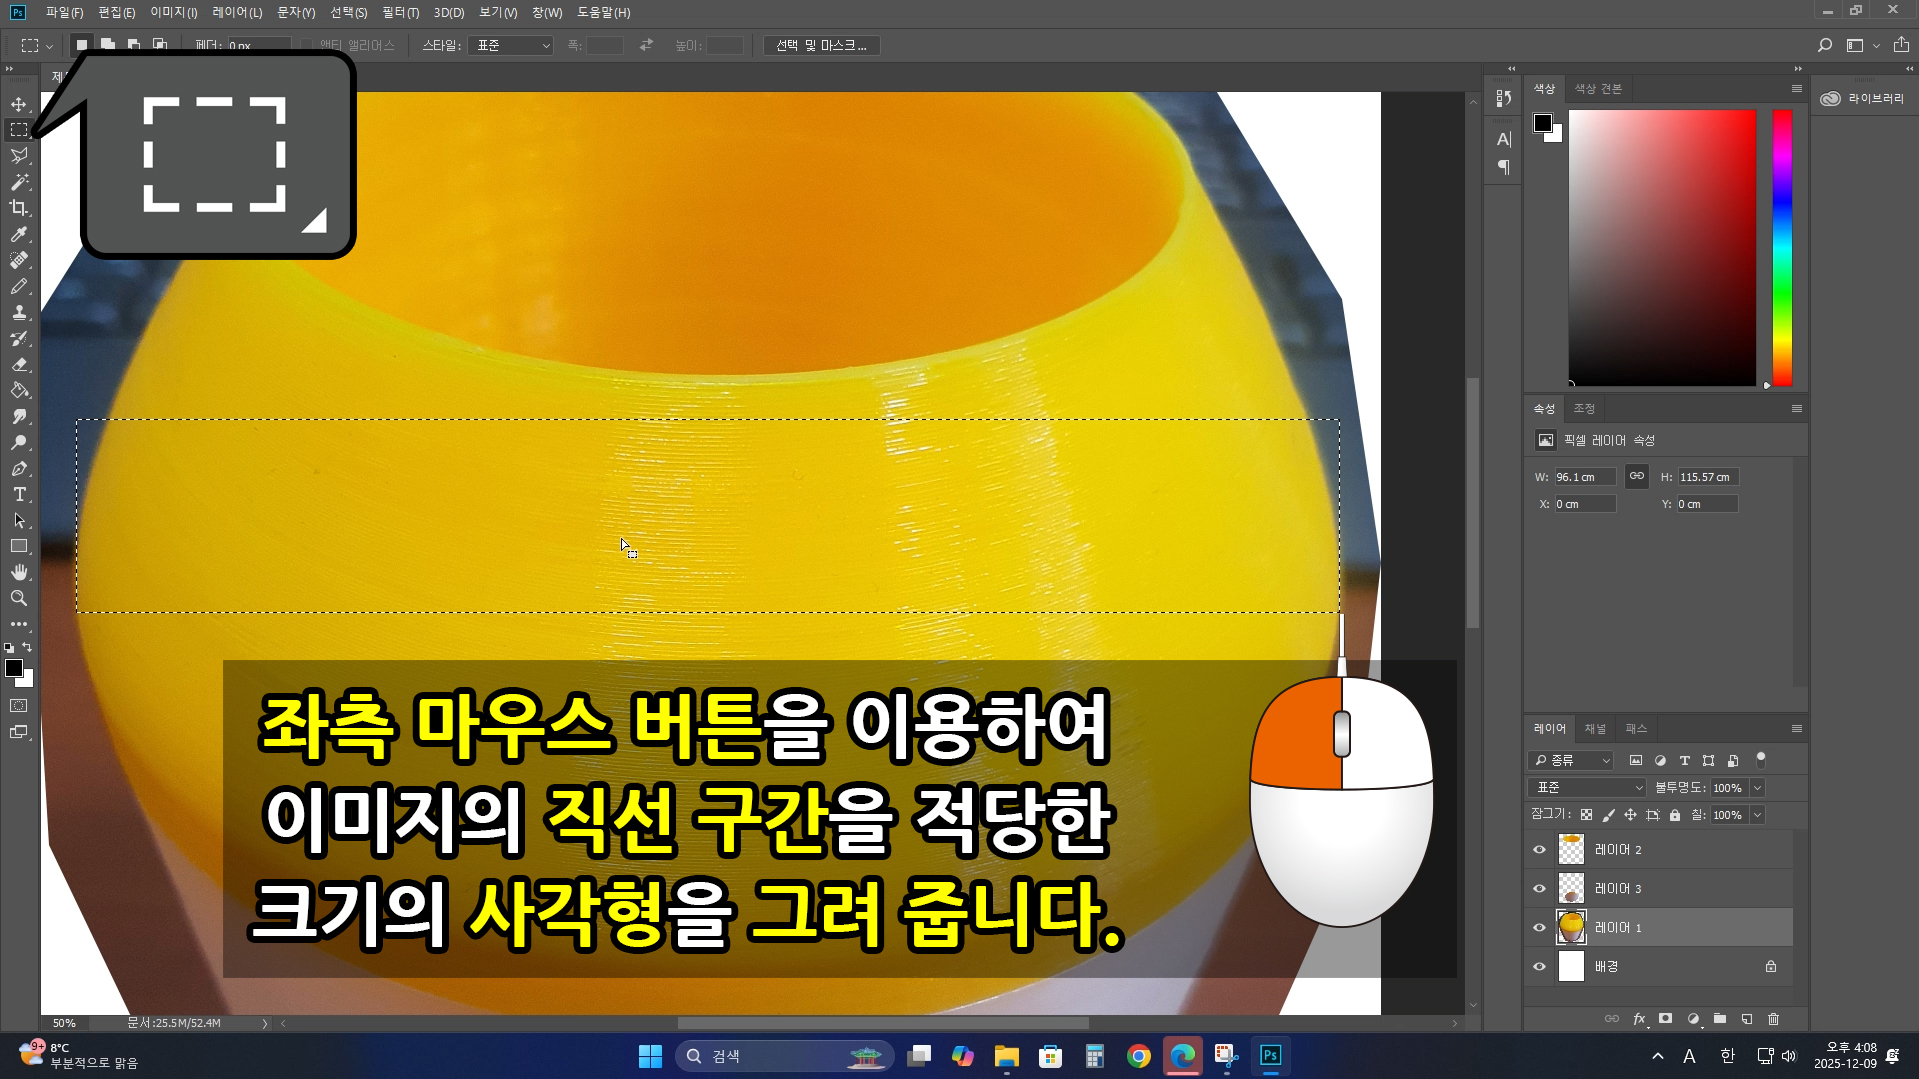Select the Polygonal Lasso tool
This screenshot has height=1079, width=1919.
19,156
